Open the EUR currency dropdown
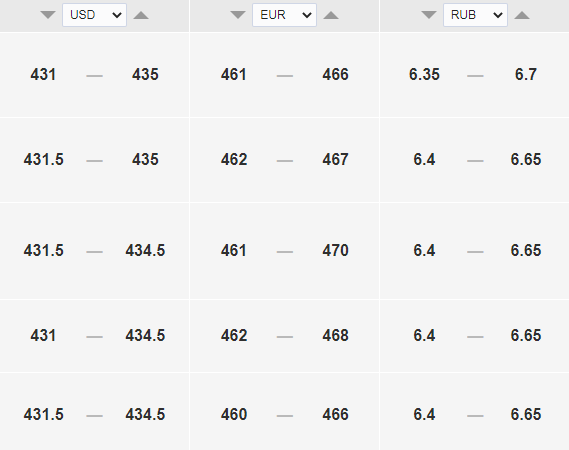The height and width of the screenshot is (450, 569). (284, 15)
